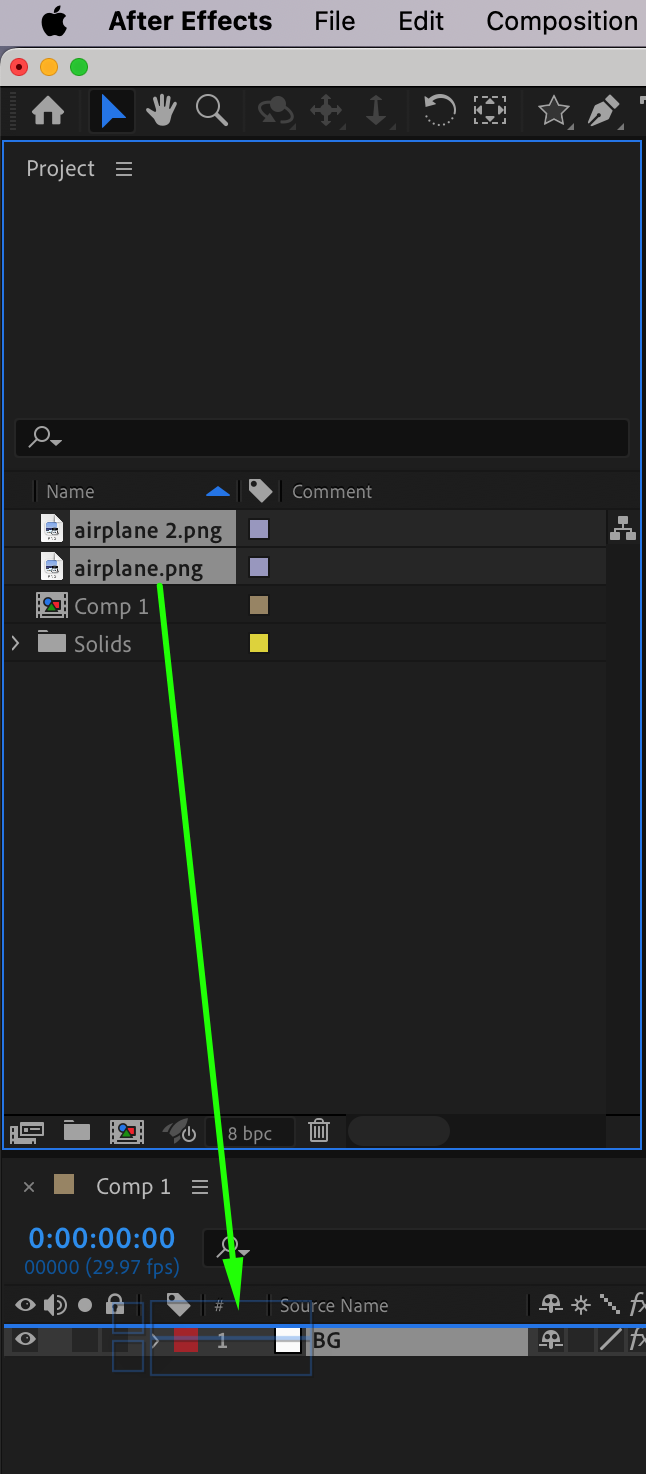Click the yellow label swatch of Solids
646x1474 pixels.
tap(259, 643)
